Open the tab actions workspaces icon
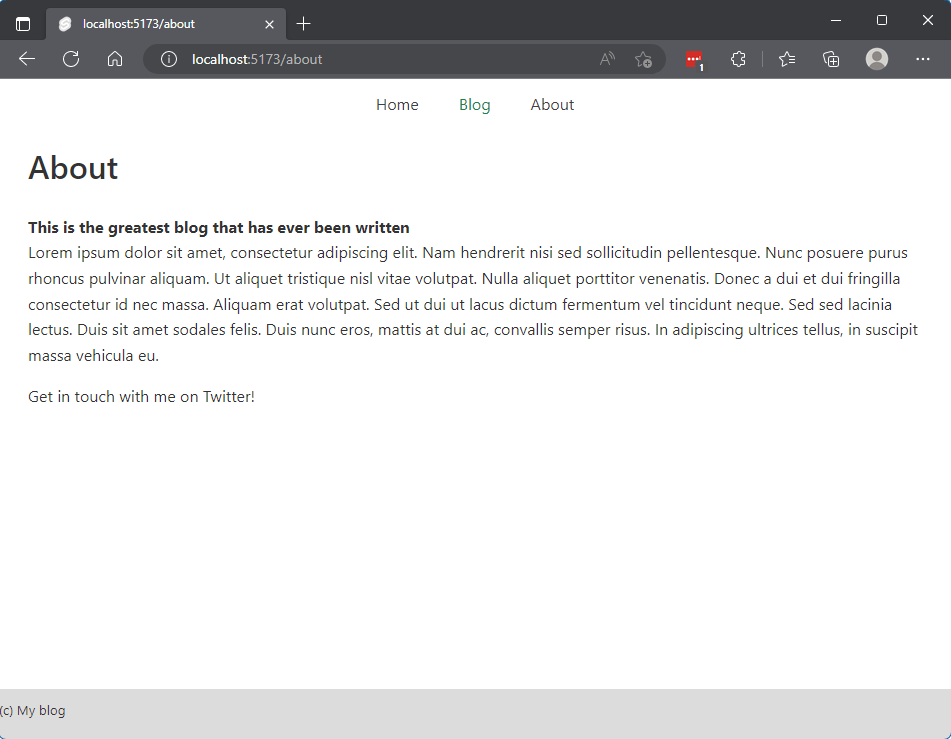 point(21,22)
